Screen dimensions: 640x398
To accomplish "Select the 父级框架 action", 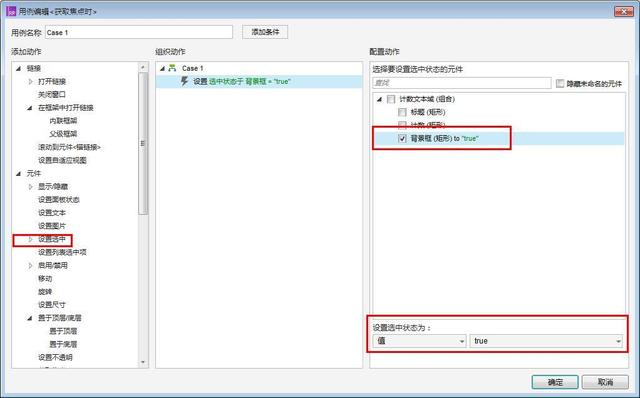I will point(63,134).
